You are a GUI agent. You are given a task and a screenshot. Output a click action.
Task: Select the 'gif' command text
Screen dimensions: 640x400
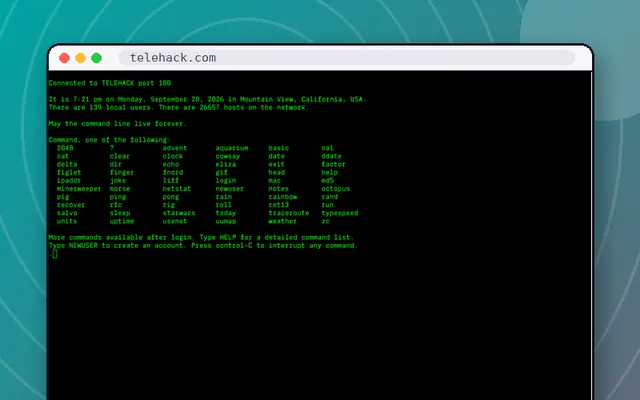[x=222, y=172]
